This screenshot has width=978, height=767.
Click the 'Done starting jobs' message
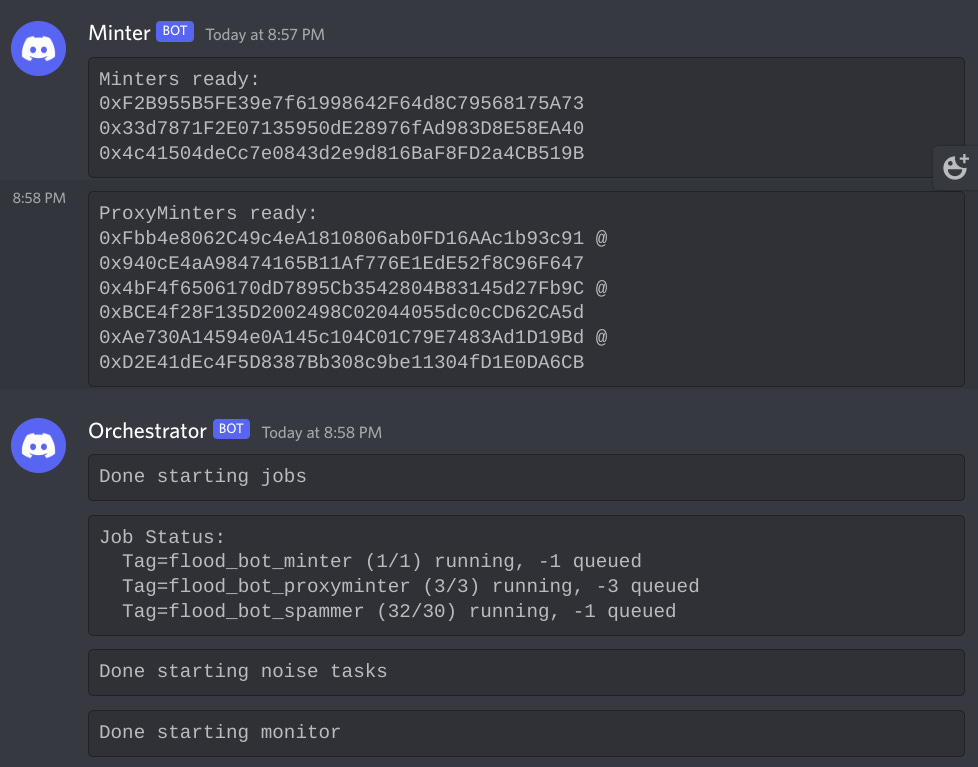pyautogui.click(x=203, y=476)
